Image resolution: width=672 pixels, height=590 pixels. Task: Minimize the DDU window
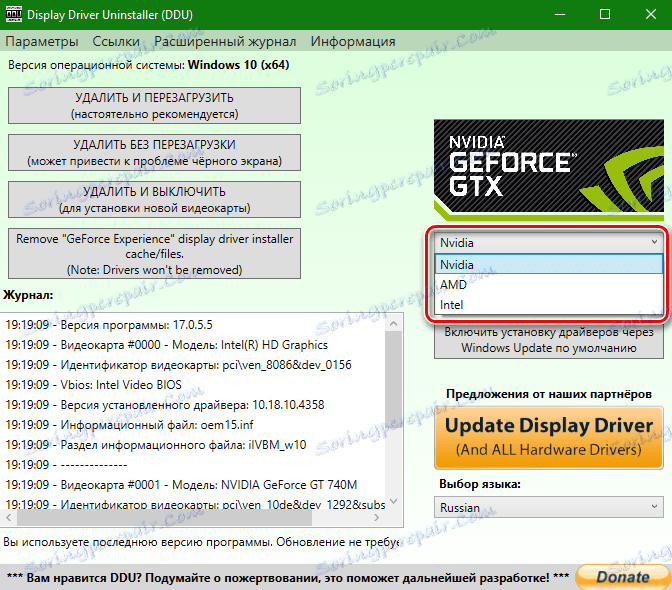point(559,14)
